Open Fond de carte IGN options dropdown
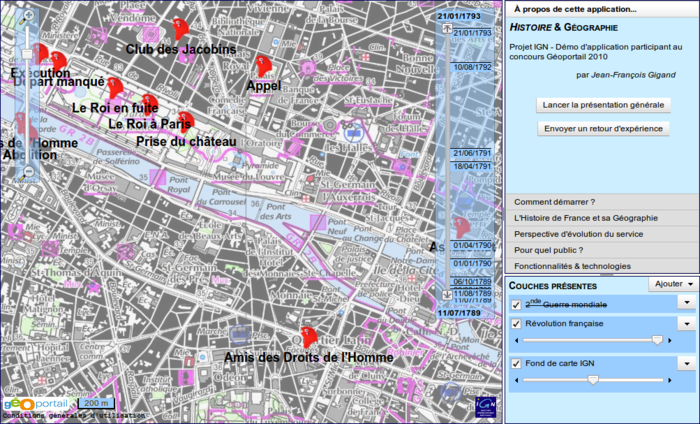The width and height of the screenshot is (700, 424). [687, 364]
